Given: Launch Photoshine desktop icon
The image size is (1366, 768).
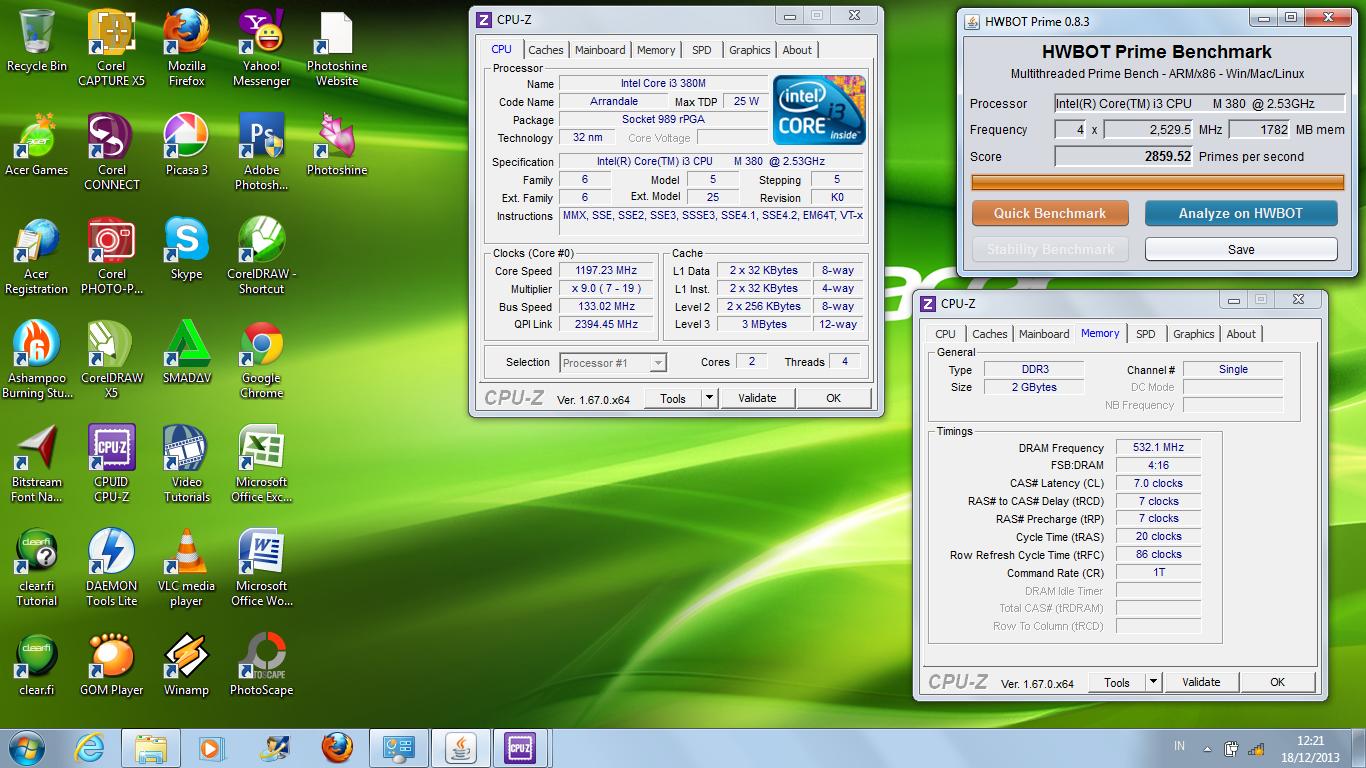Looking at the screenshot, I should click(x=337, y=145).
